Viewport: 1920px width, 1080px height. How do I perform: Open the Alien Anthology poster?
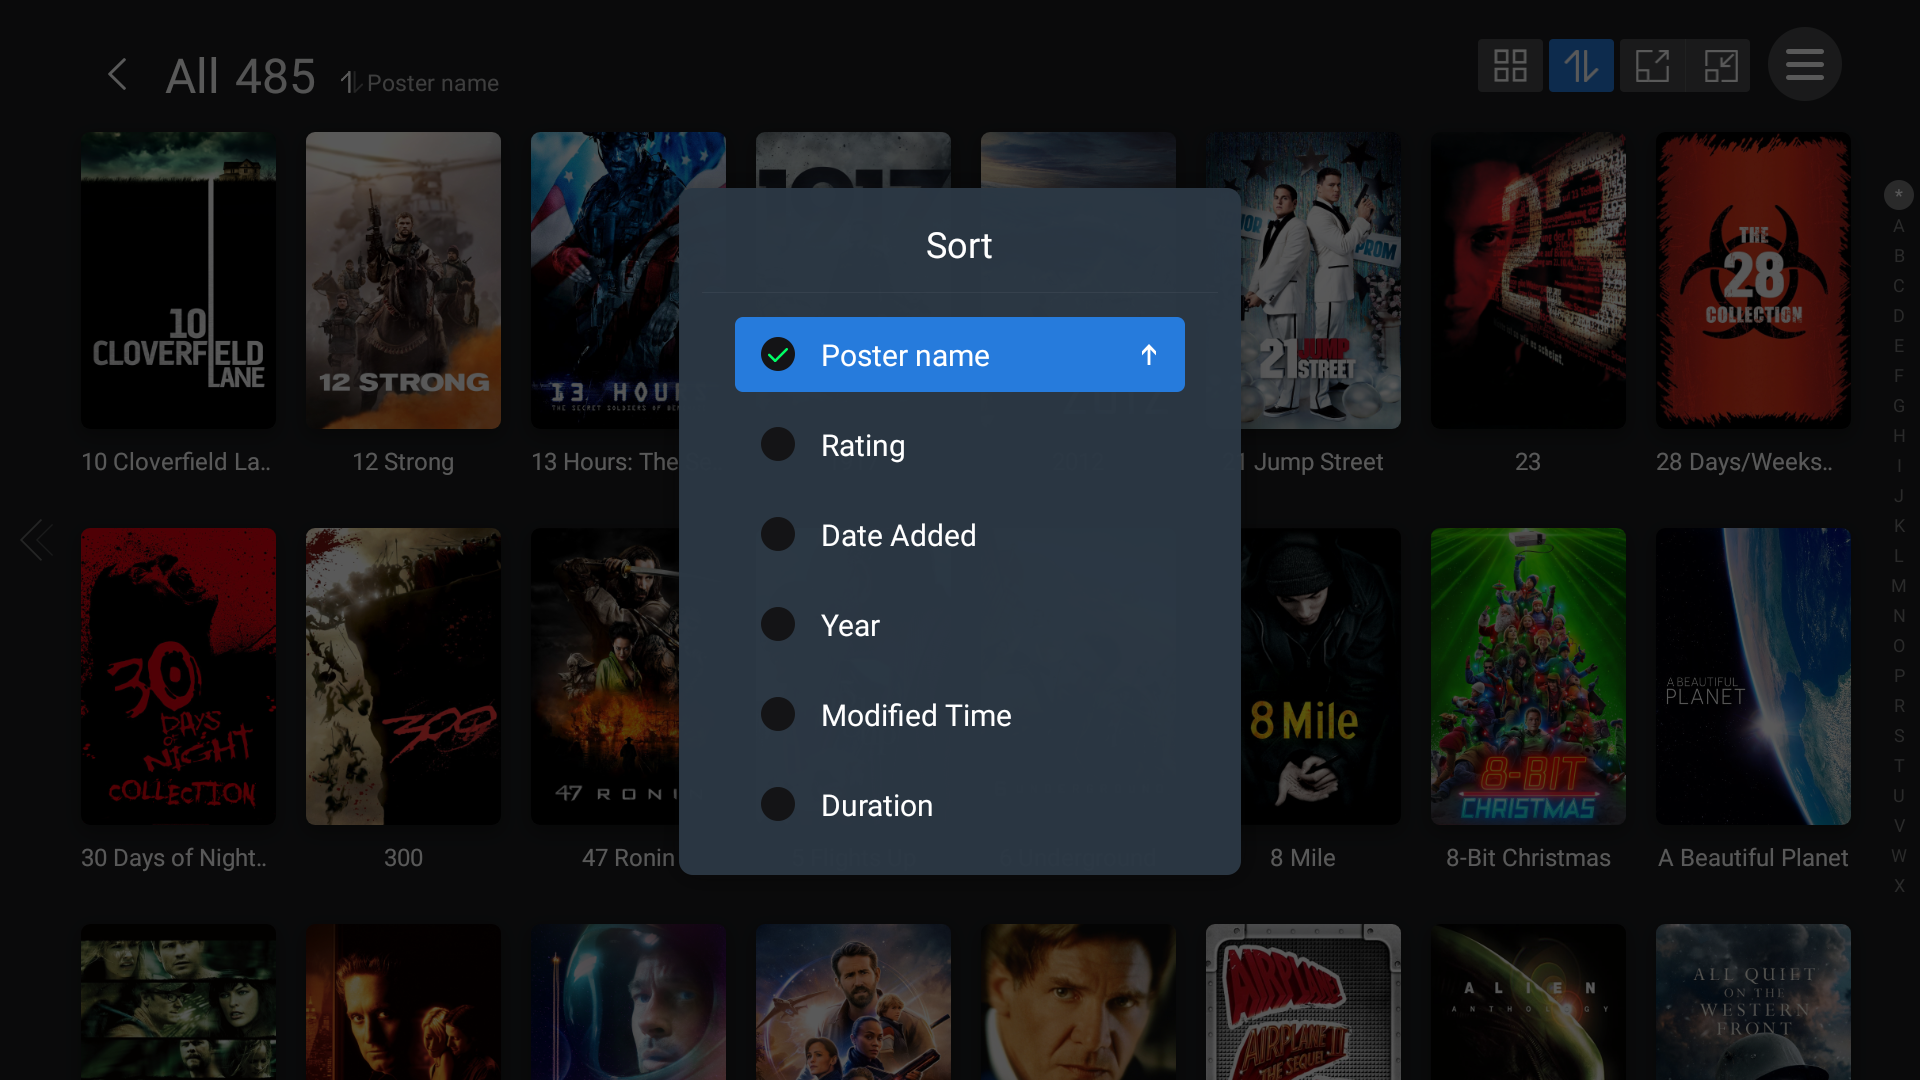[1528, 1002]
